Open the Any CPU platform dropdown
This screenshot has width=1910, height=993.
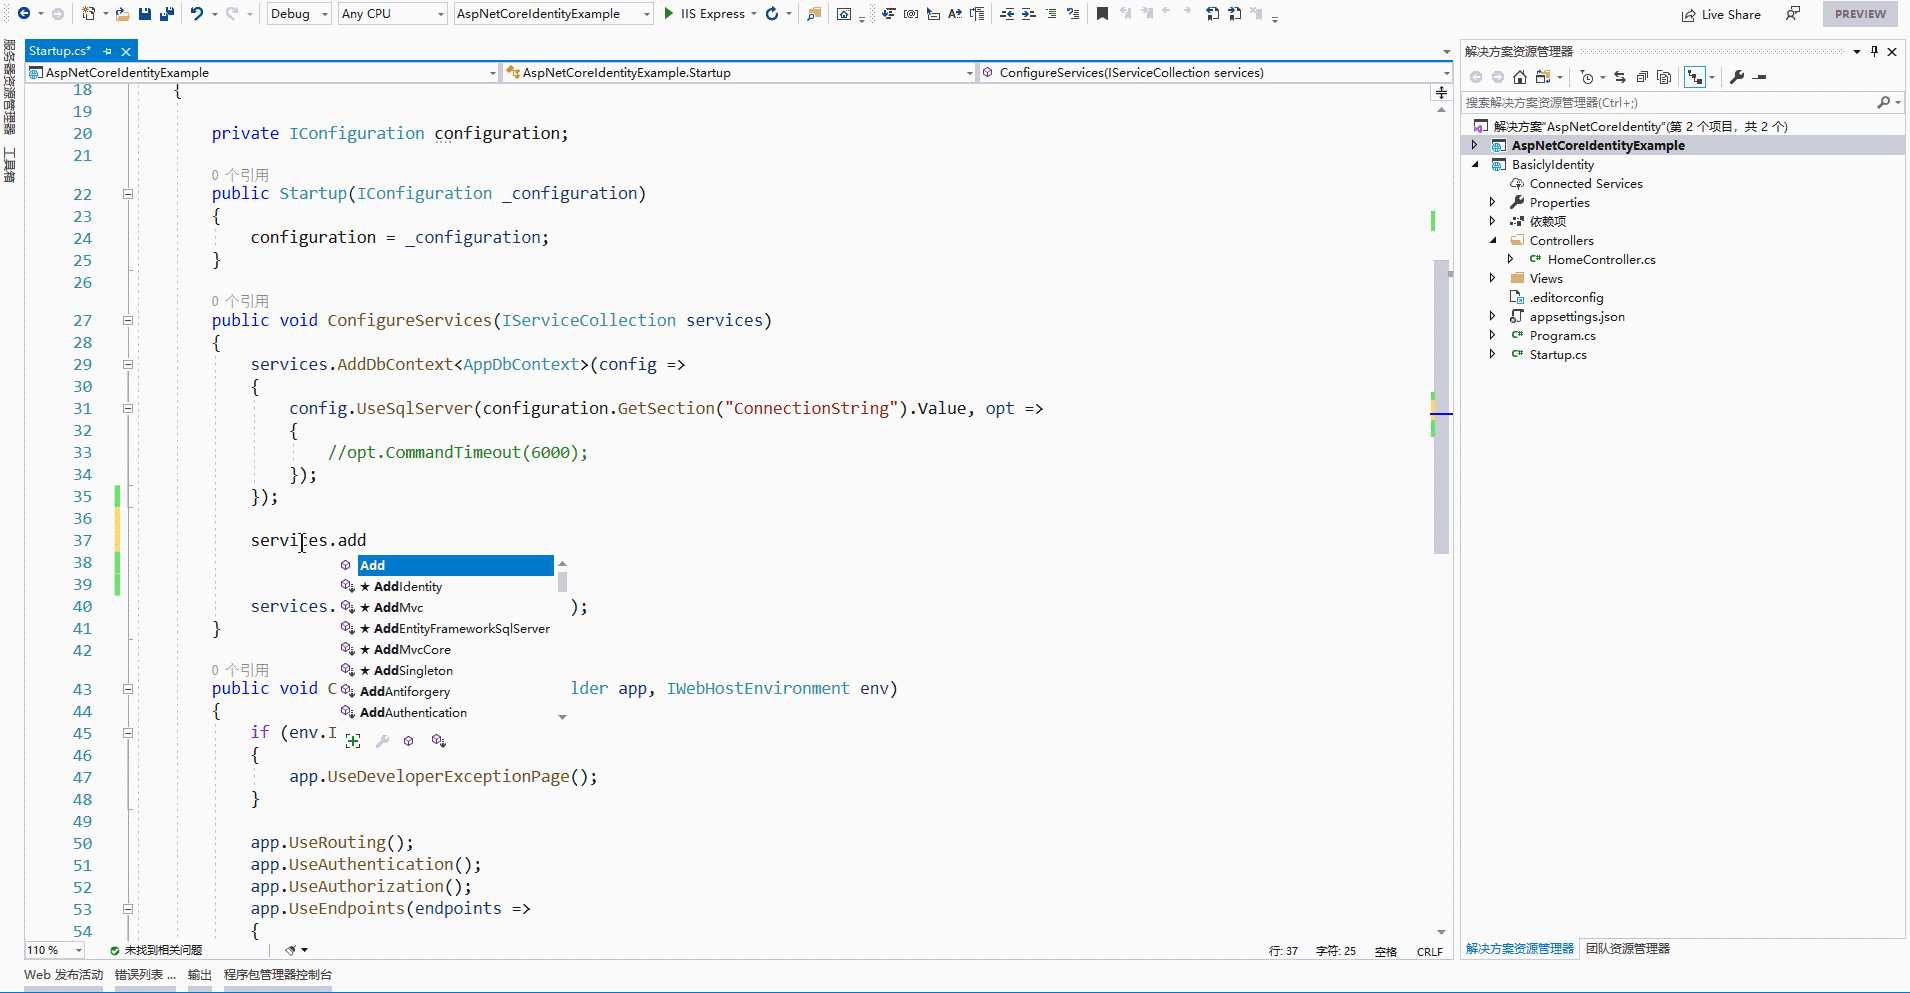[392, 14]
